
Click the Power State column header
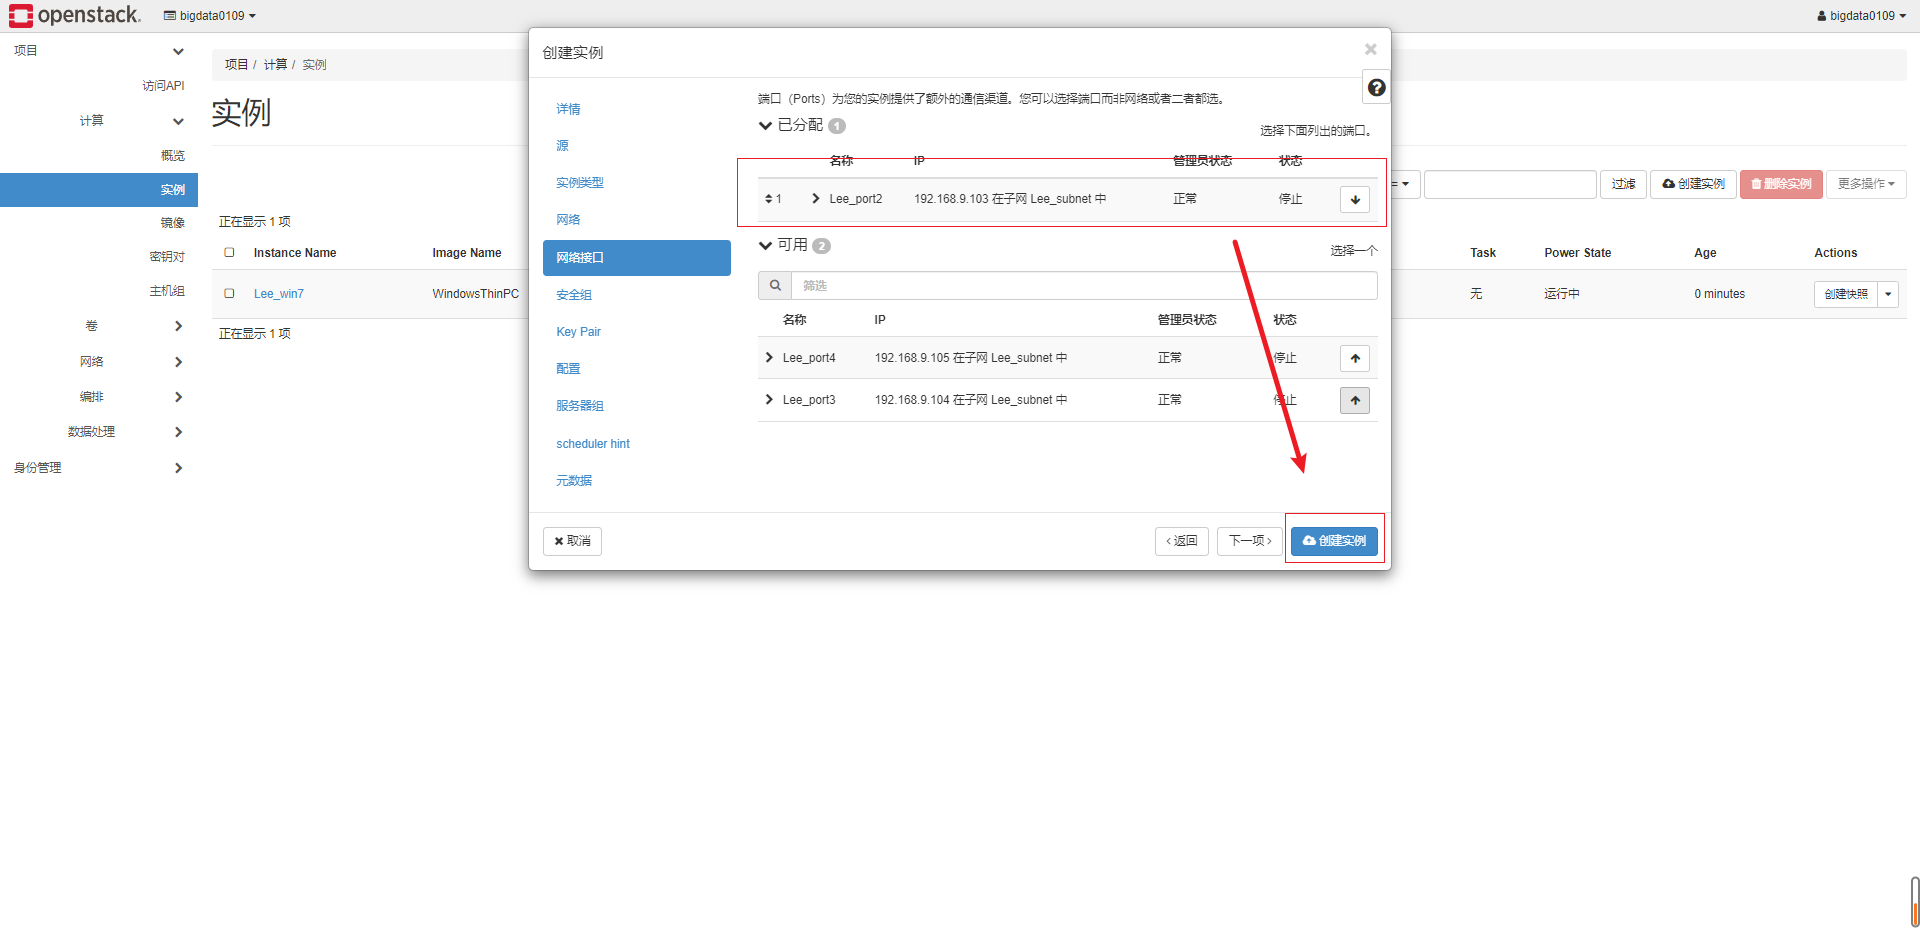[x=1577, y=253]
